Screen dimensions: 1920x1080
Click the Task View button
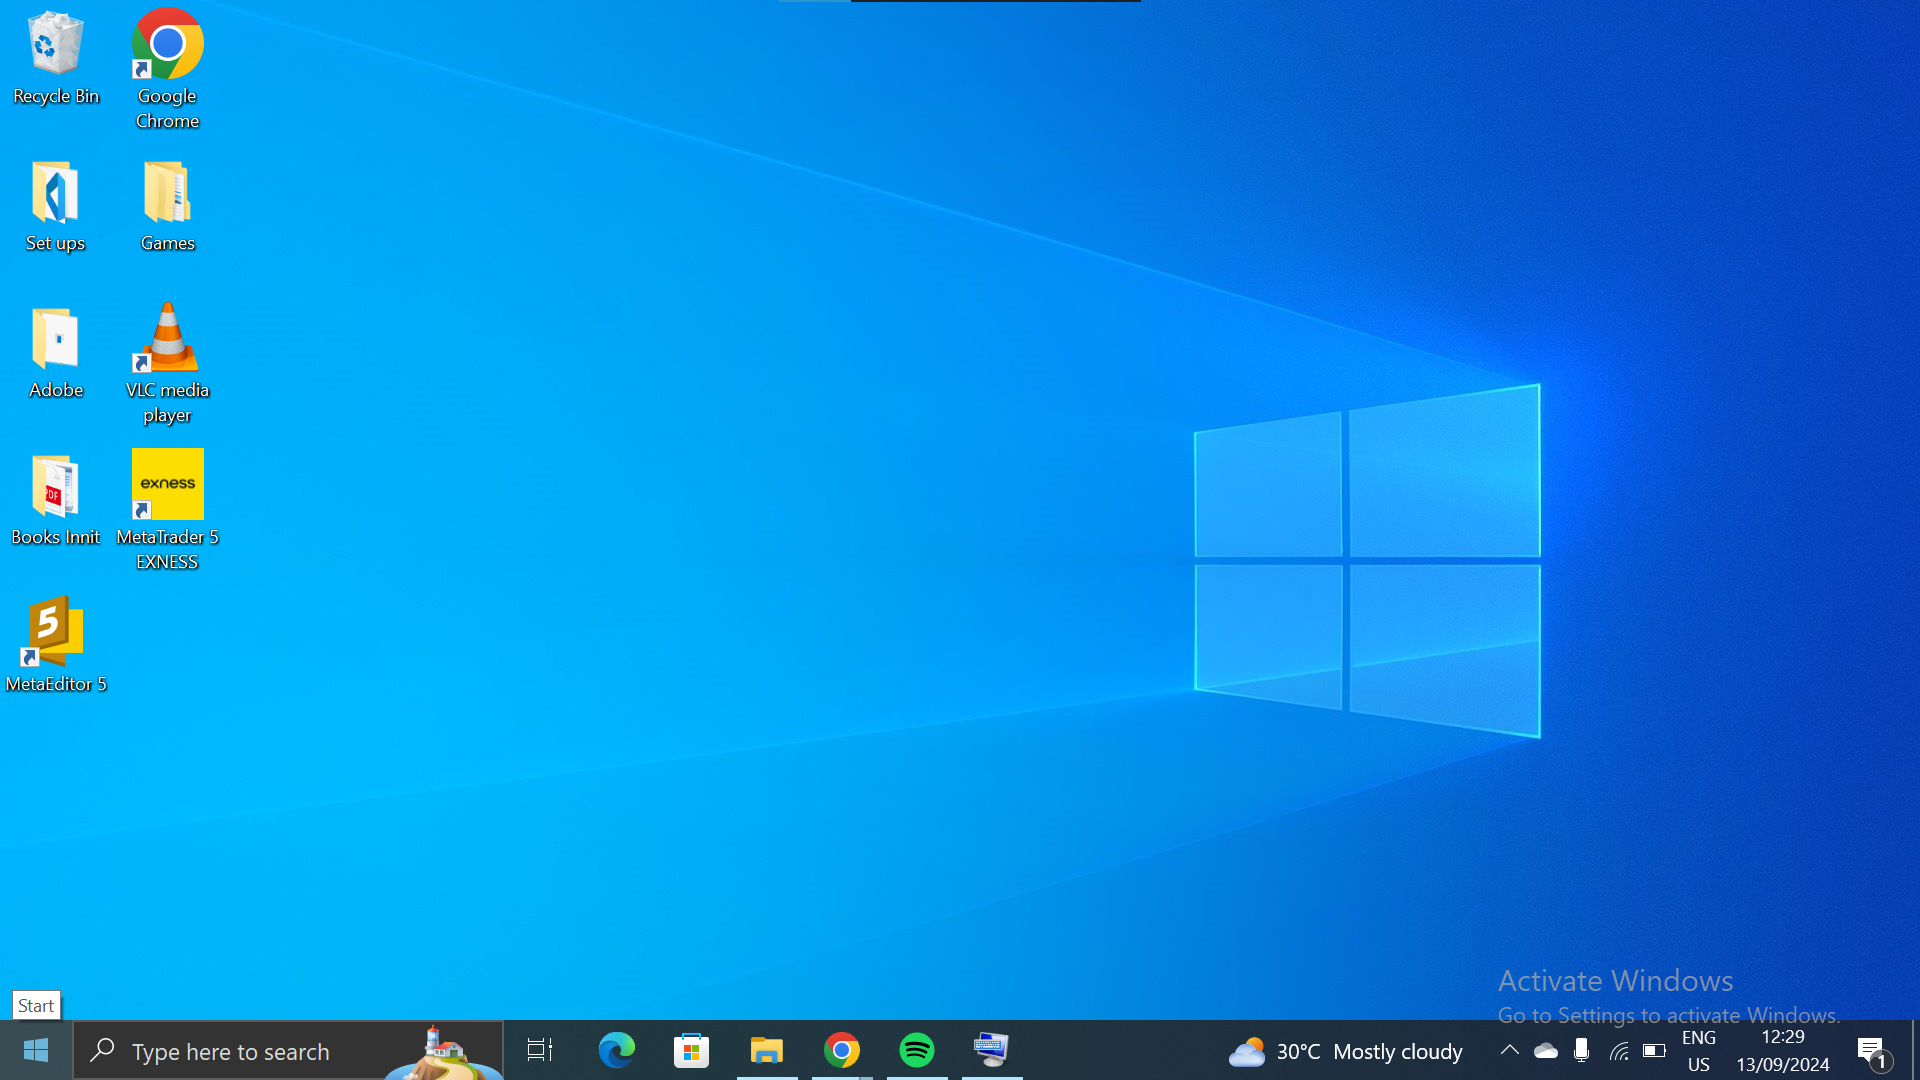click(x=540, y=1050)
